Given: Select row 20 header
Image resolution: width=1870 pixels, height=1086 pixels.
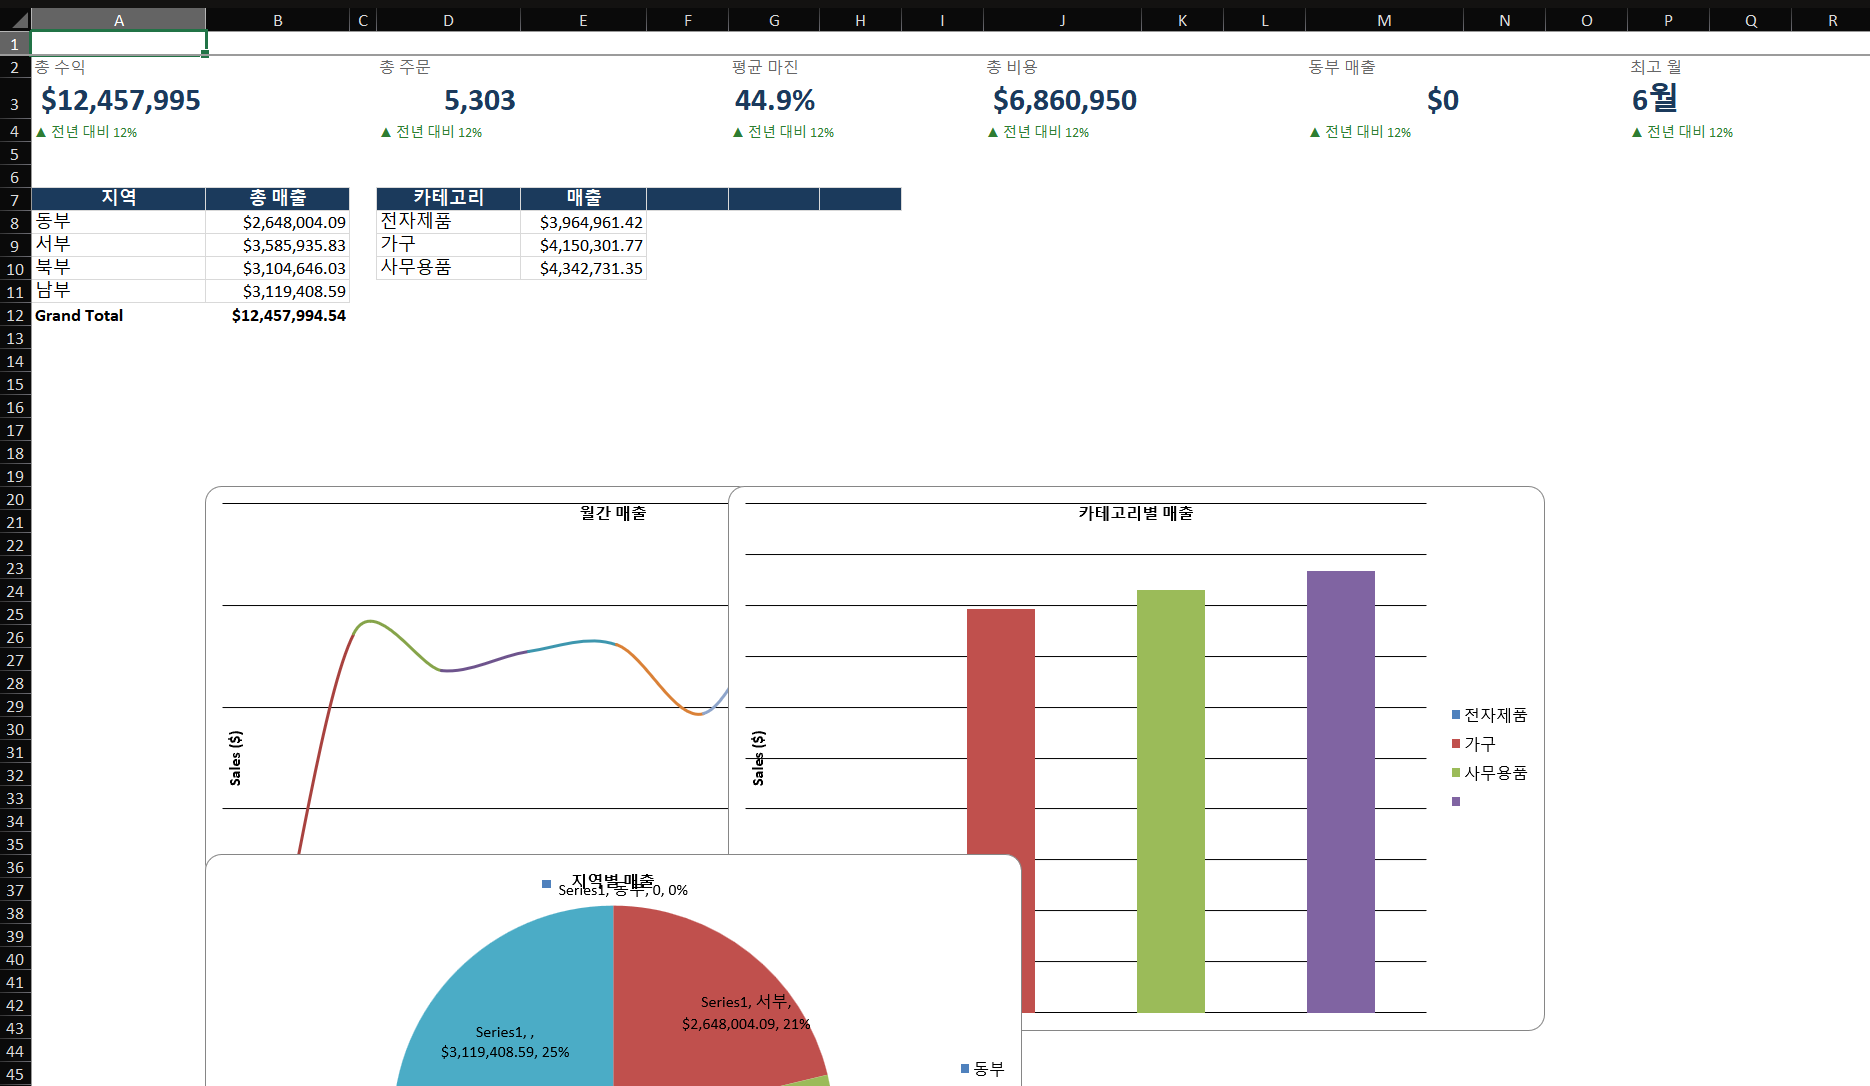Looking at the screenshot, I should (15, 499).
